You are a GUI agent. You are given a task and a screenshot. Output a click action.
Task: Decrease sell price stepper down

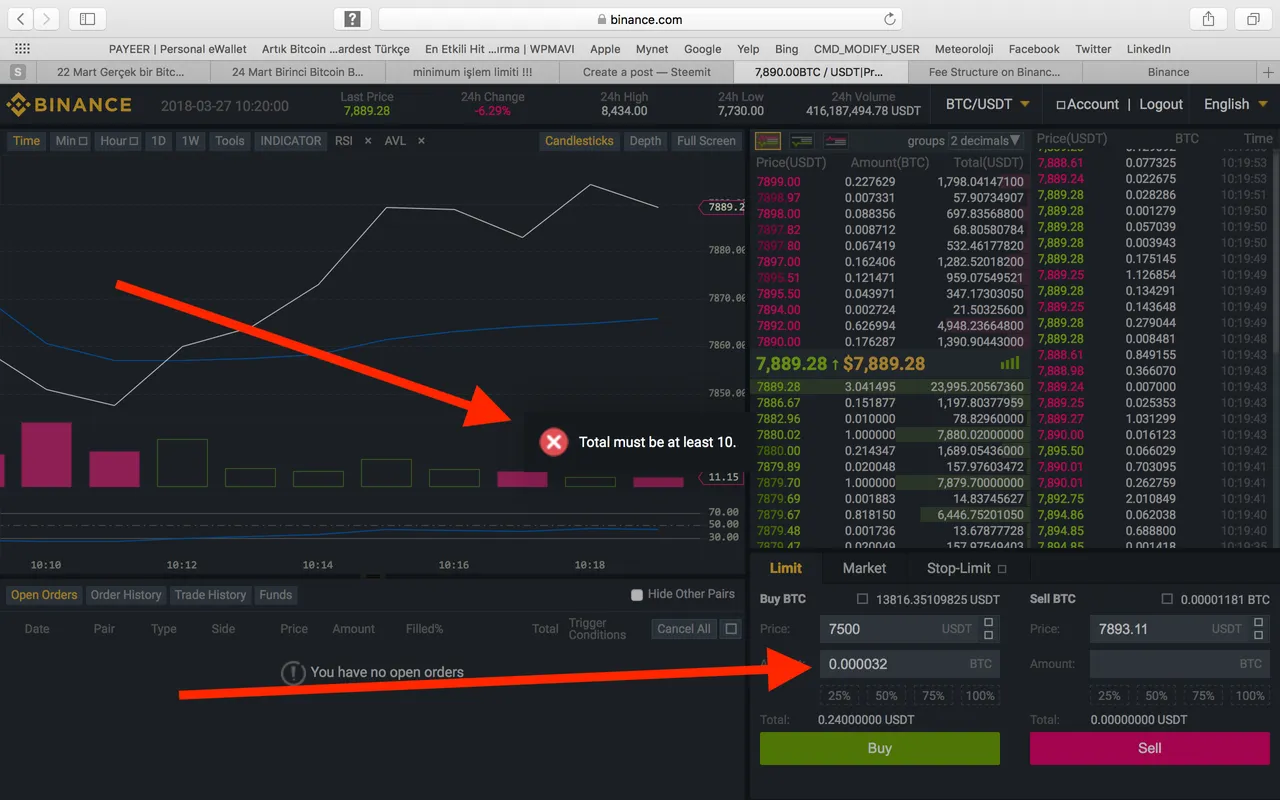click(1259, 635)
